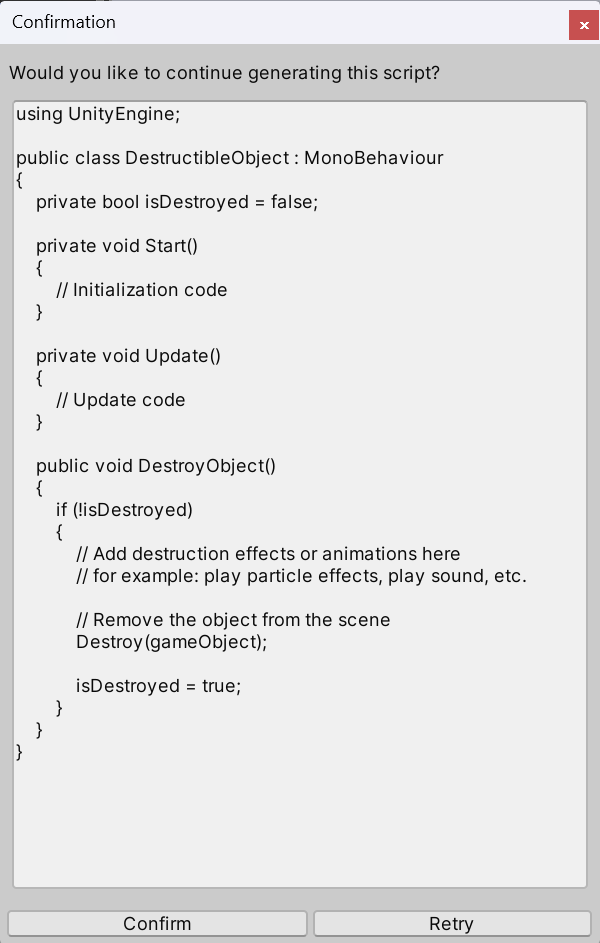Click the empty area below the script code

pos(300,820)
